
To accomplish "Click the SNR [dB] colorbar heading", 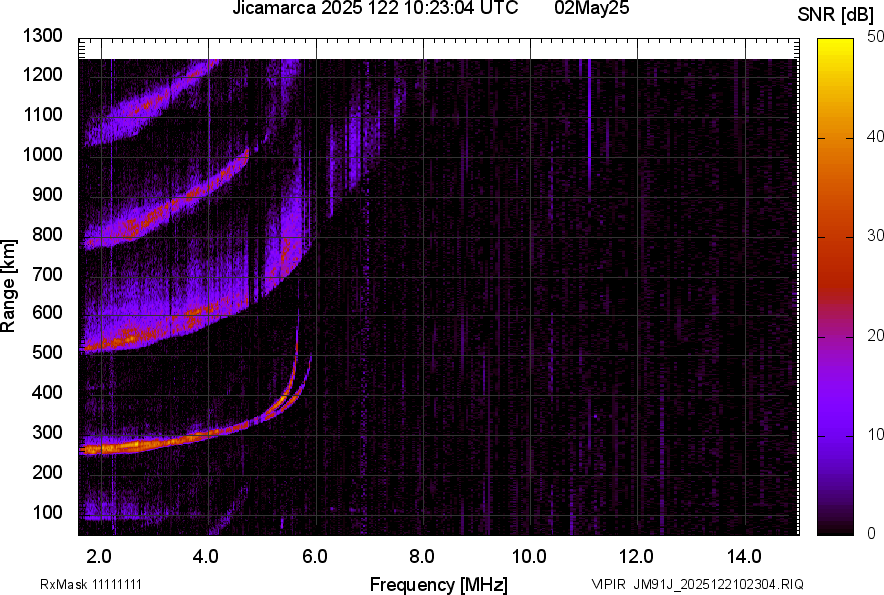I will (838, 15).
